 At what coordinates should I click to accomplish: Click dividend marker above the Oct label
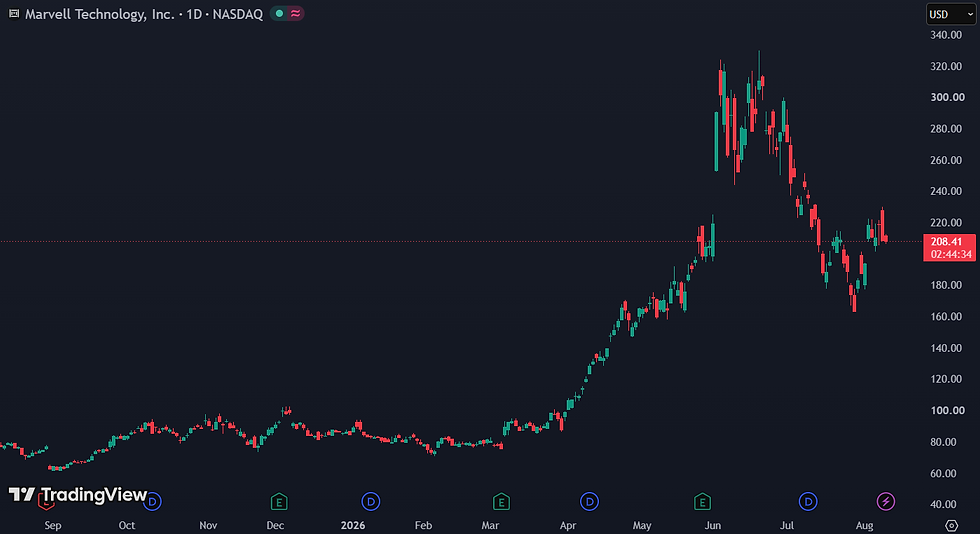pyautogui.click(x=152, y=501)
